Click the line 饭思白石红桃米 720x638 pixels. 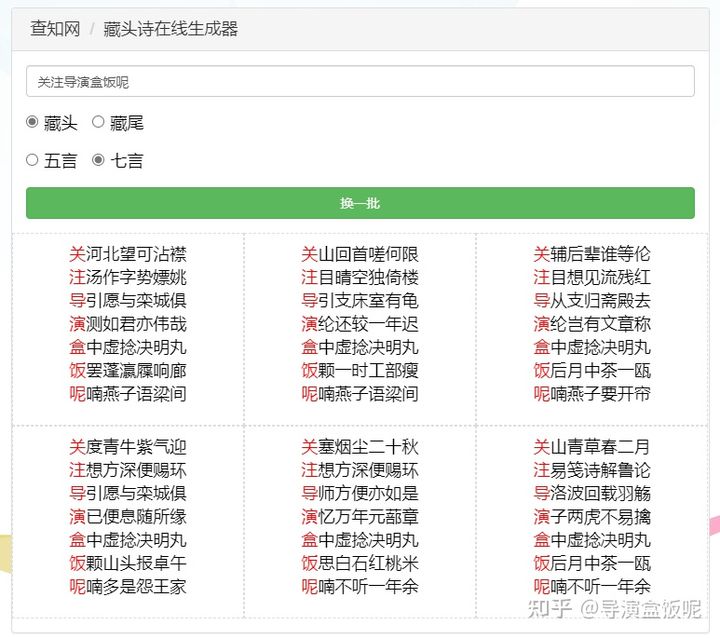pyautogui.click(x=360, y=563)
